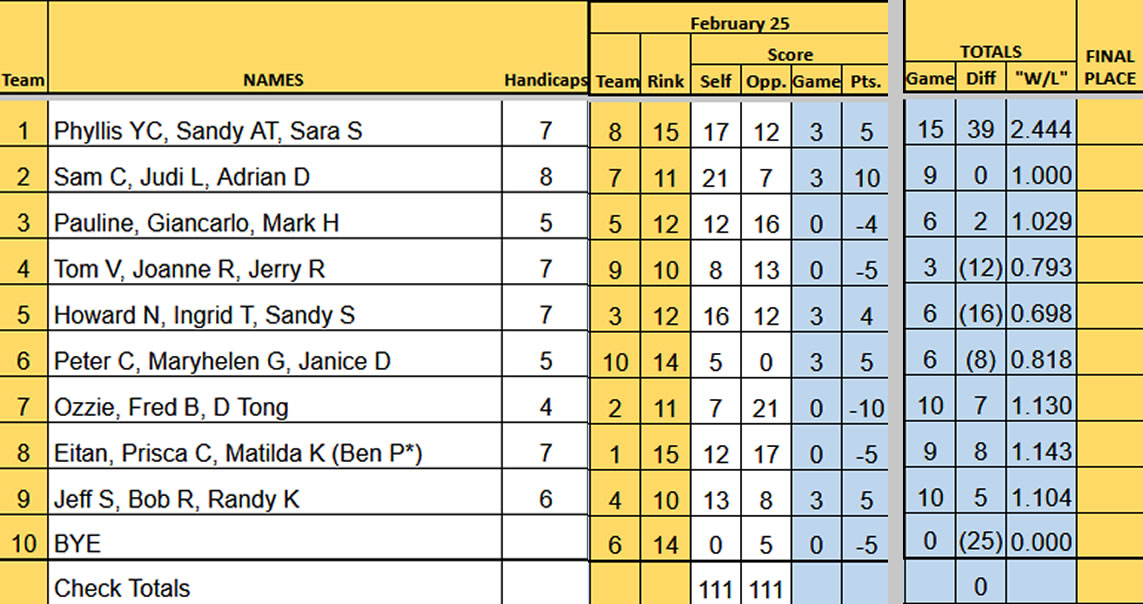The width and height of the screenshot is (1143, 604).
Task: Click the February 25 date header
Action: pyautogui.click(x=738, y=24)
